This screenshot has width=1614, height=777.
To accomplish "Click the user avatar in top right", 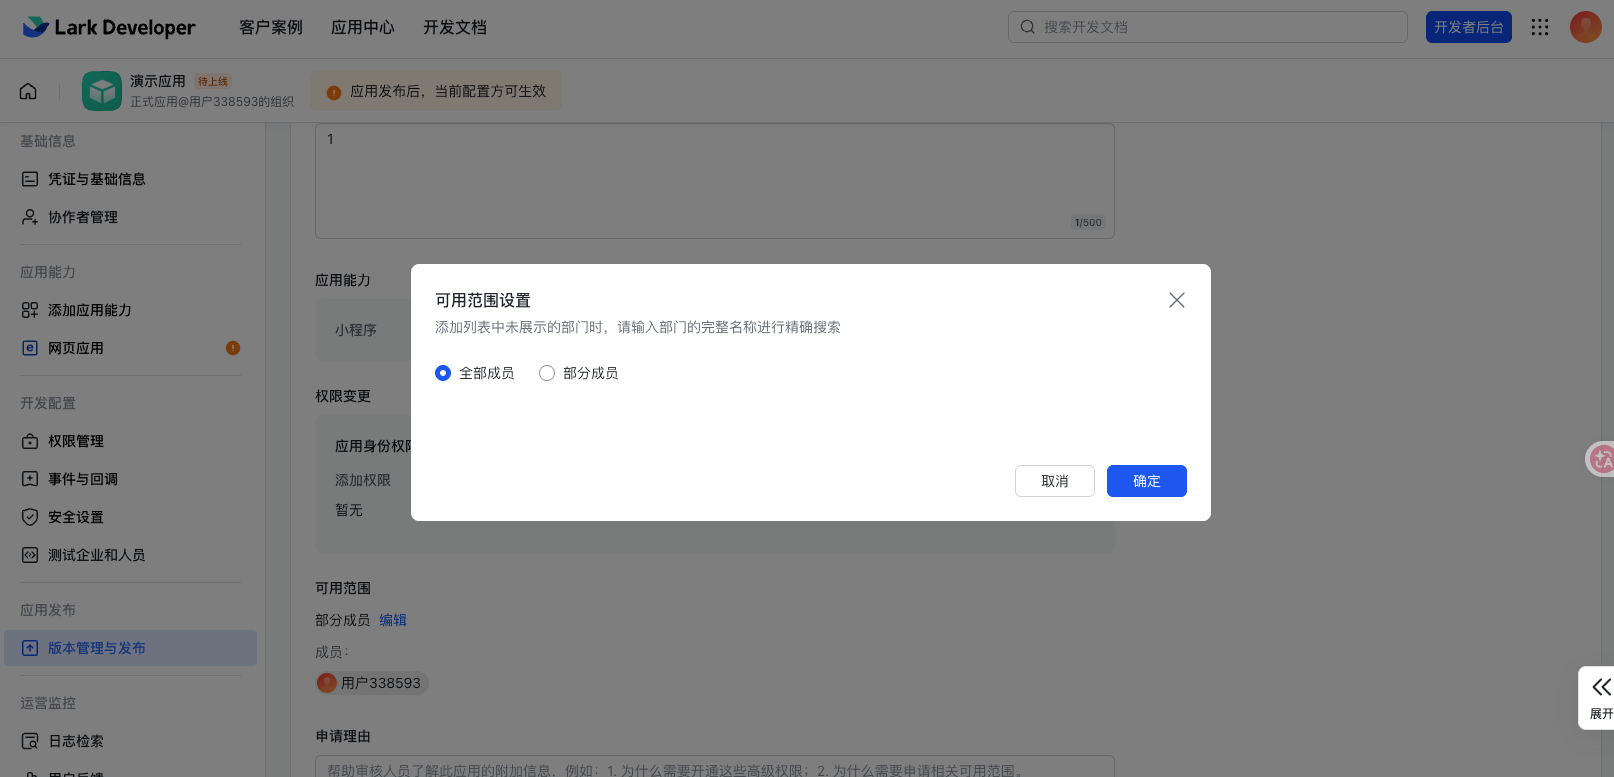I will [1585, 27].
